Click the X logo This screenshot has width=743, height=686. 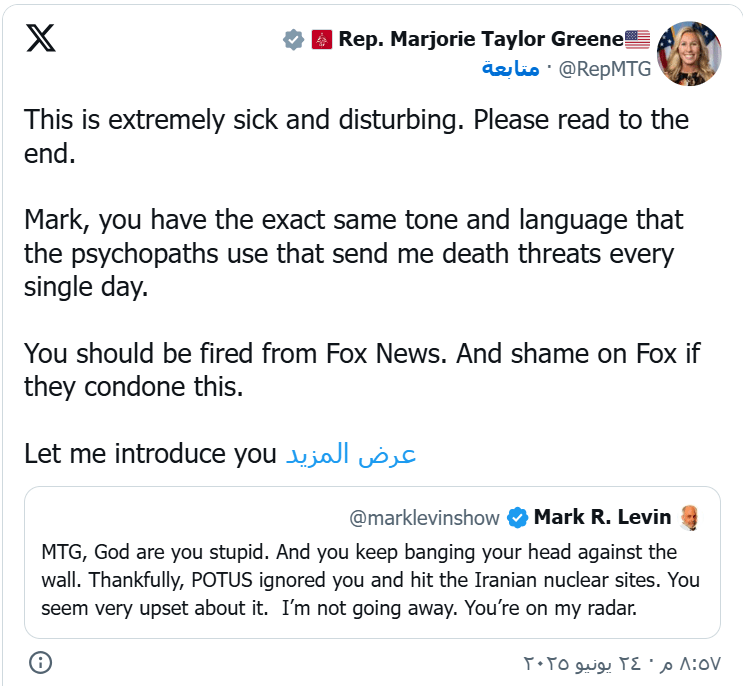[x=41, y=39]
